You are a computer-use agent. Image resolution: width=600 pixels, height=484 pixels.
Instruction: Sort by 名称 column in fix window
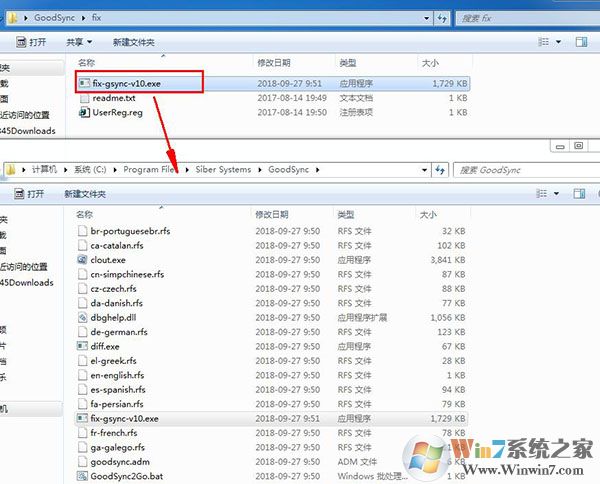pyautogui.click(x=86, y=62)
